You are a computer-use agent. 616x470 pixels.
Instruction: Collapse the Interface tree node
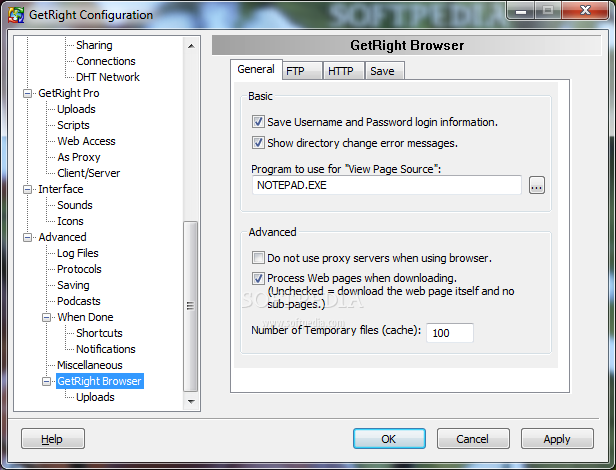(27, 189)
